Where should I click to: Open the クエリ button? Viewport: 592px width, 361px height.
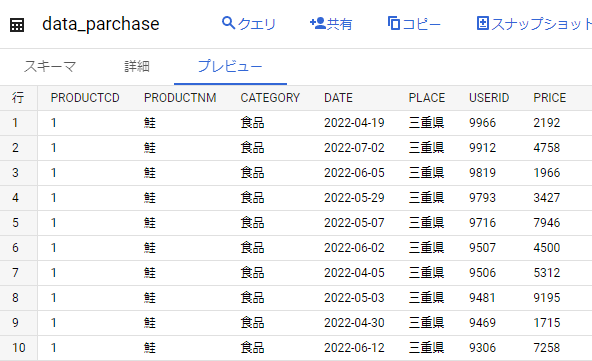point(249,23)
